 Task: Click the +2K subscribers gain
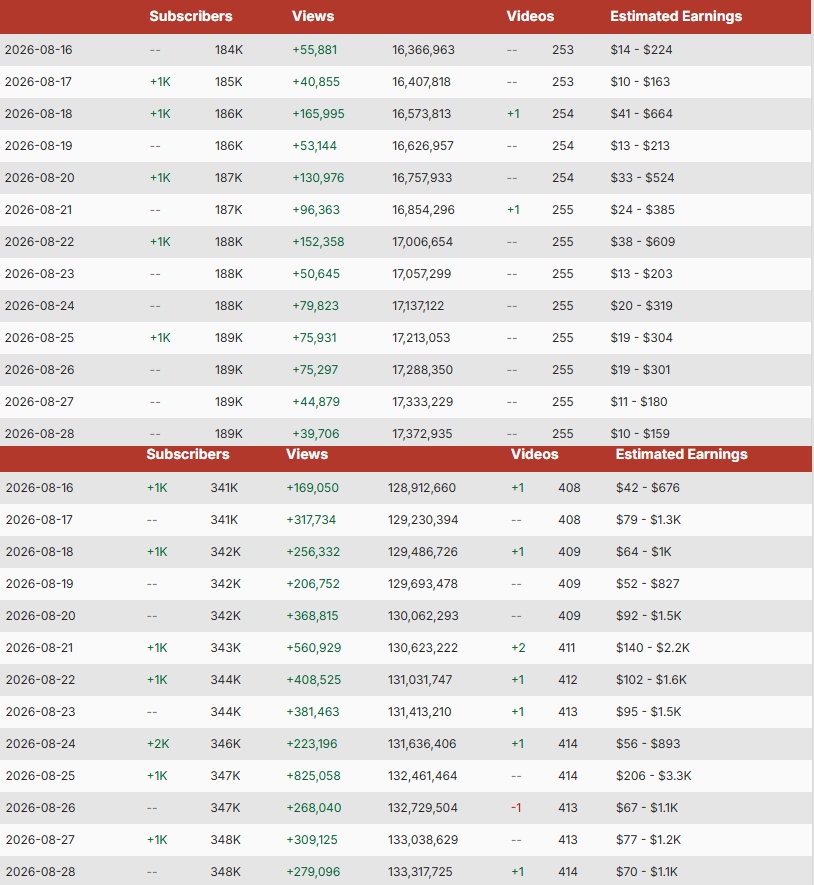coord(158,744)
